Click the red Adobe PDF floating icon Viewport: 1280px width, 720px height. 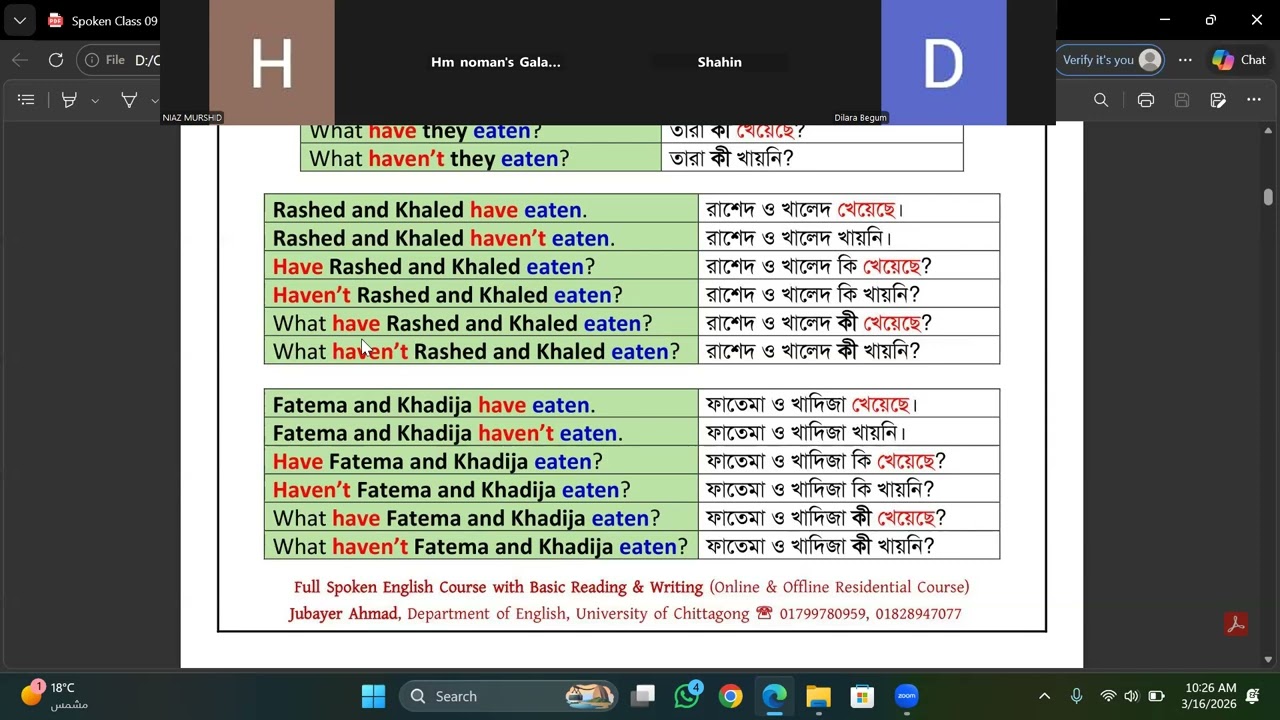click(x=1236, y=624)
